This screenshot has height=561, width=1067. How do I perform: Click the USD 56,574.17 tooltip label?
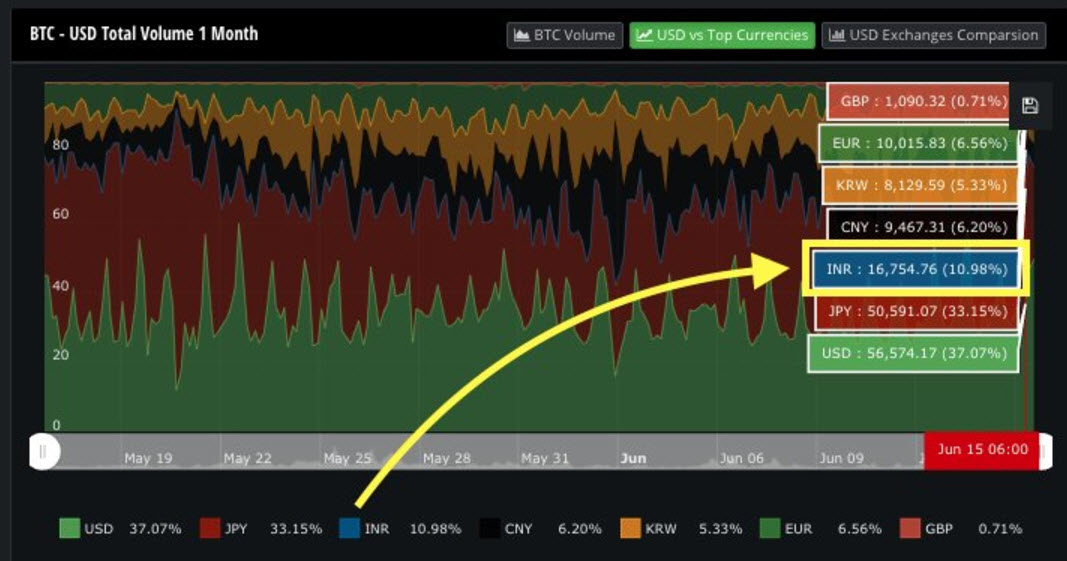pos(913,353)
